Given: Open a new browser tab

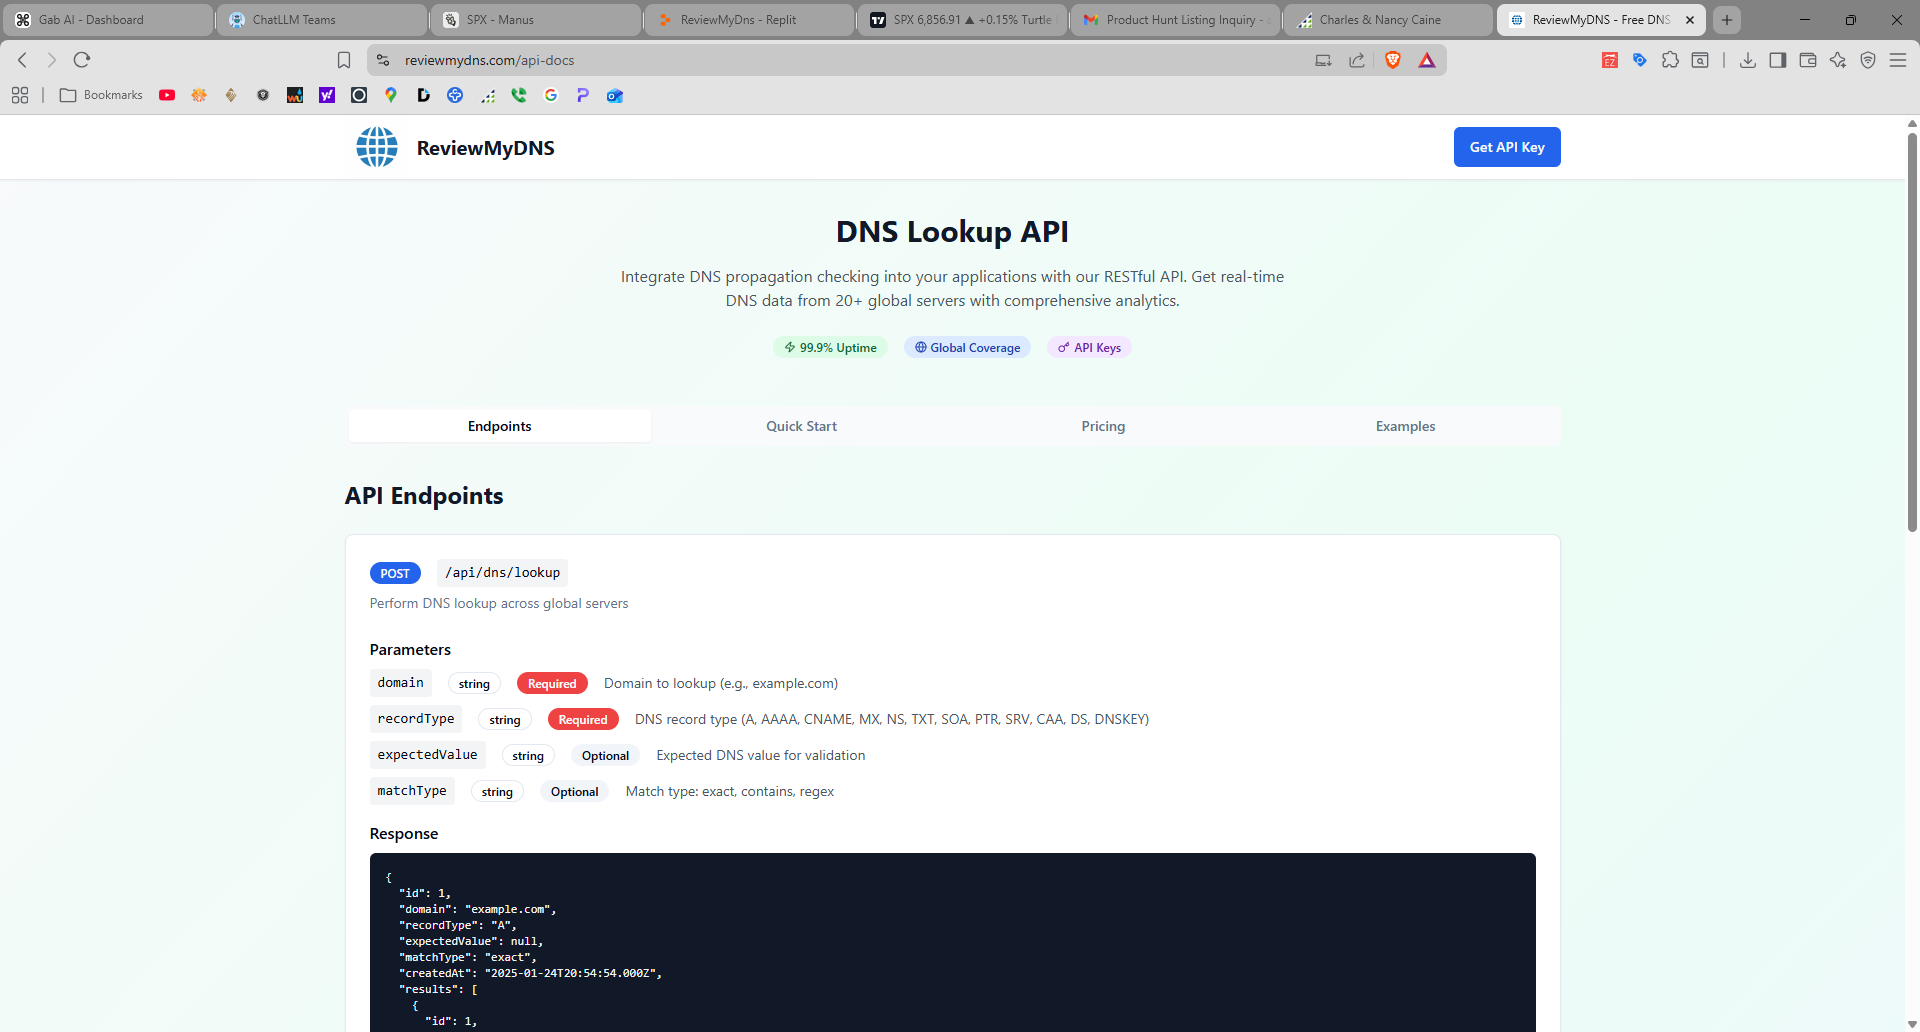Looking at the screenshot, I should pyautogui.click(x=1727, y=19).
